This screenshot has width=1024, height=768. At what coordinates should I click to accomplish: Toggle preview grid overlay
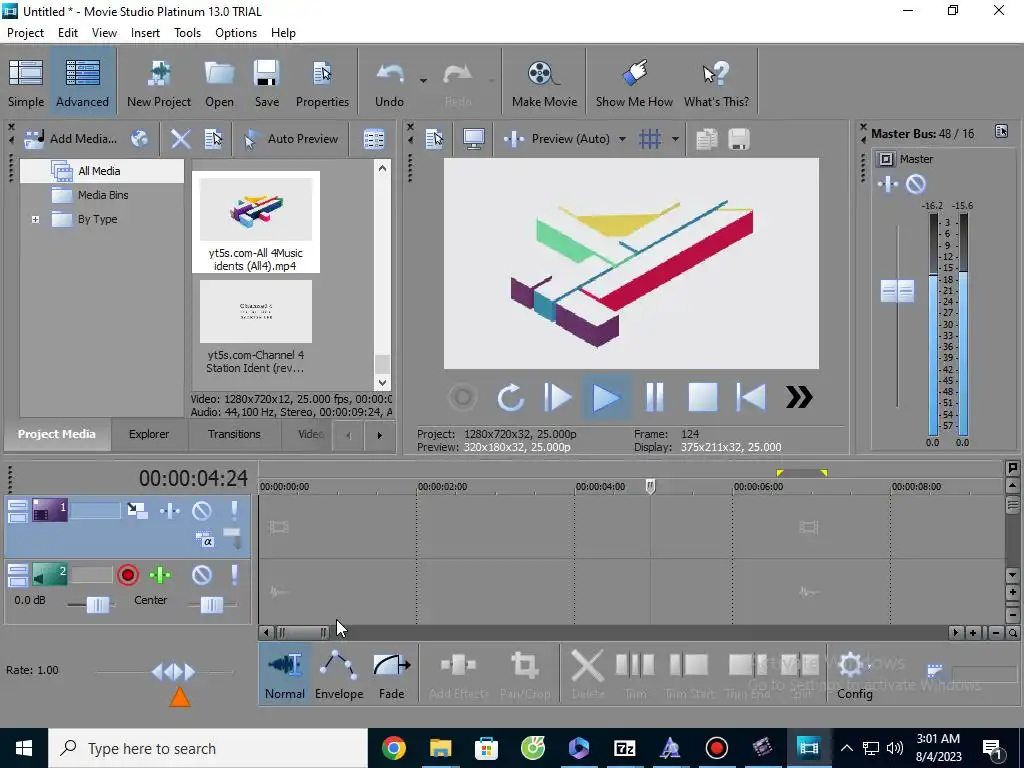click(x=650, y=138)
